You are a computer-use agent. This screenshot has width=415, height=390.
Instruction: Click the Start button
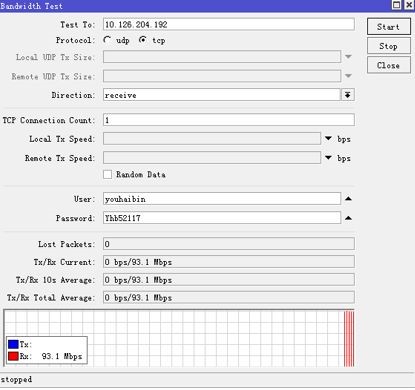389,27
